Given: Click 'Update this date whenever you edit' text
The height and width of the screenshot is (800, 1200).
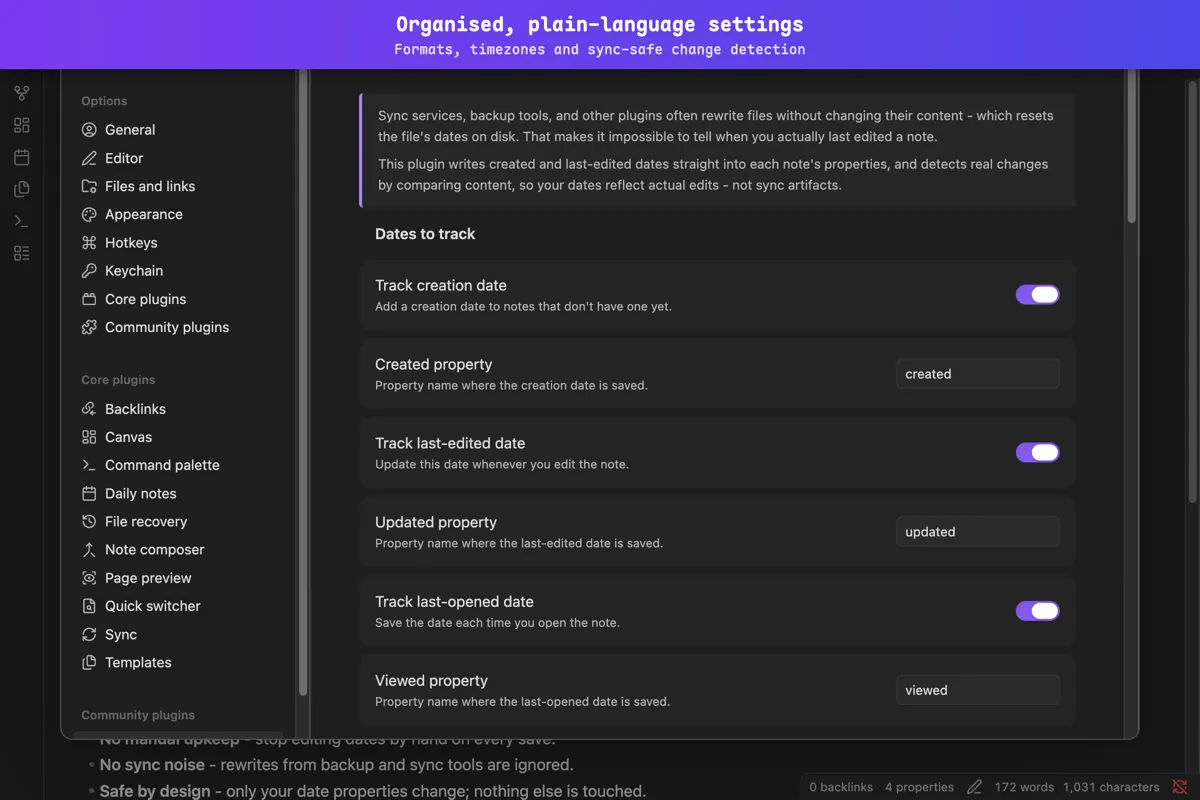Looking at the screenshot, I should point(502,464).
